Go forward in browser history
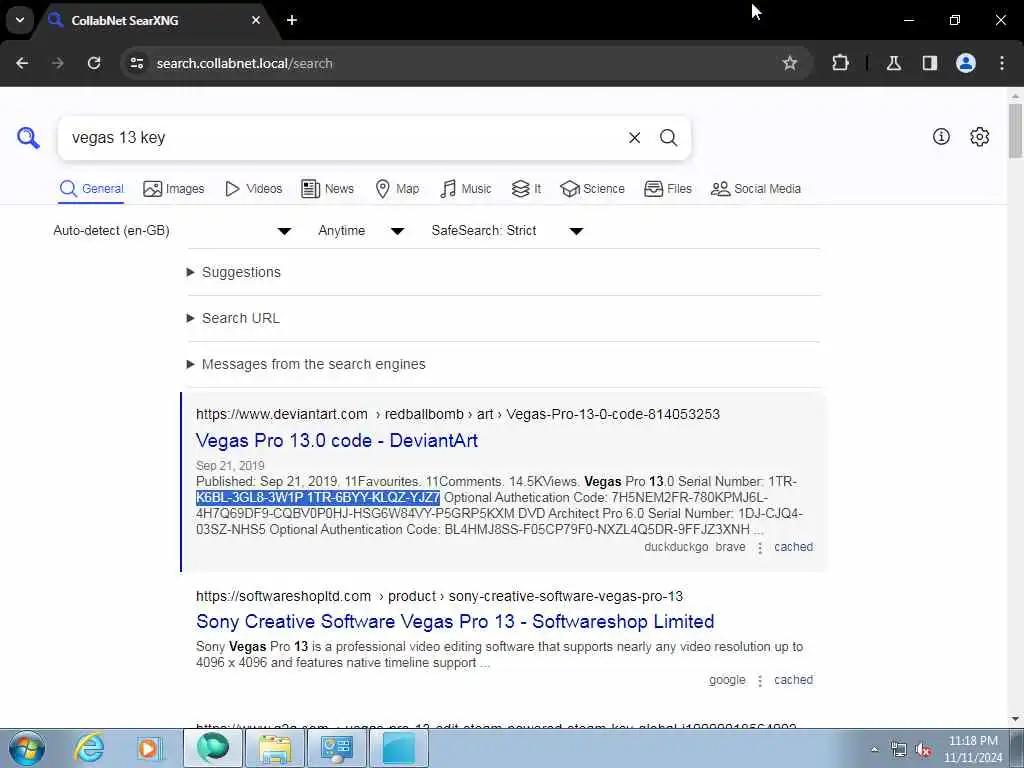 pyautogui.click(x=58, y=63)
